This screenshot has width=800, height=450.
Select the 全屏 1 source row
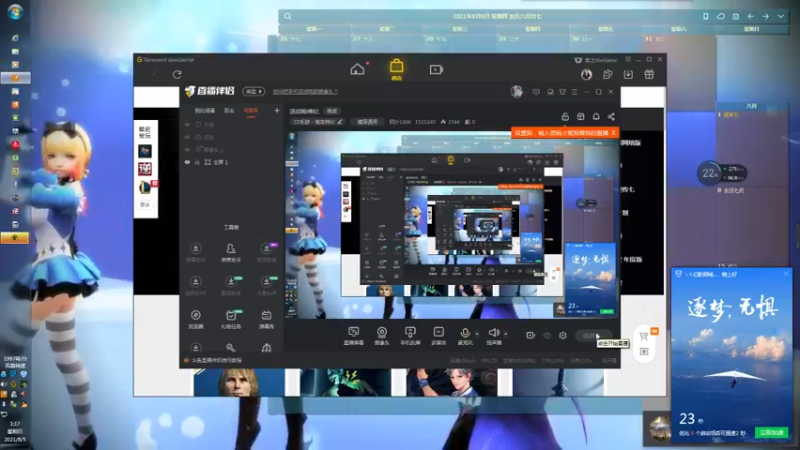tap(232, 162)
